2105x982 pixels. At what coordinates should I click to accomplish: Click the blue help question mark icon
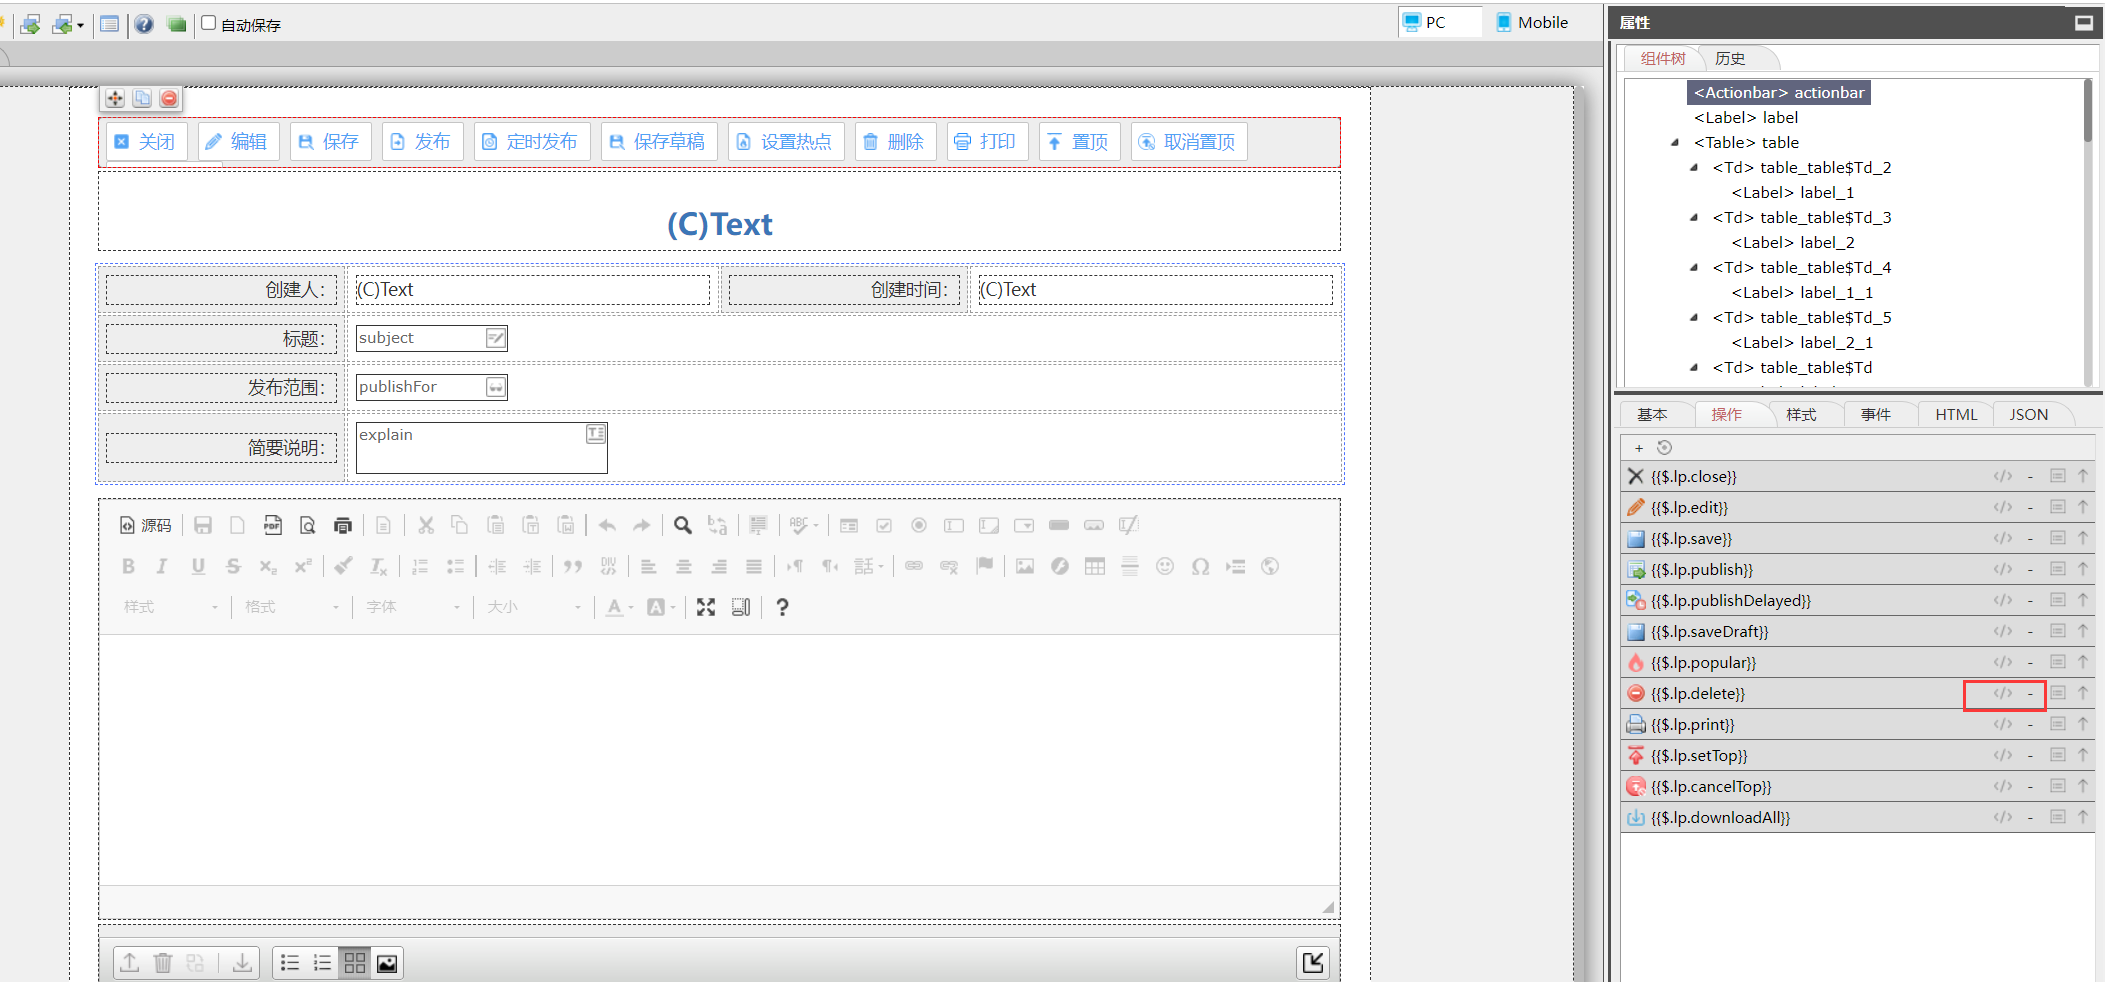(x=144, y=24)
